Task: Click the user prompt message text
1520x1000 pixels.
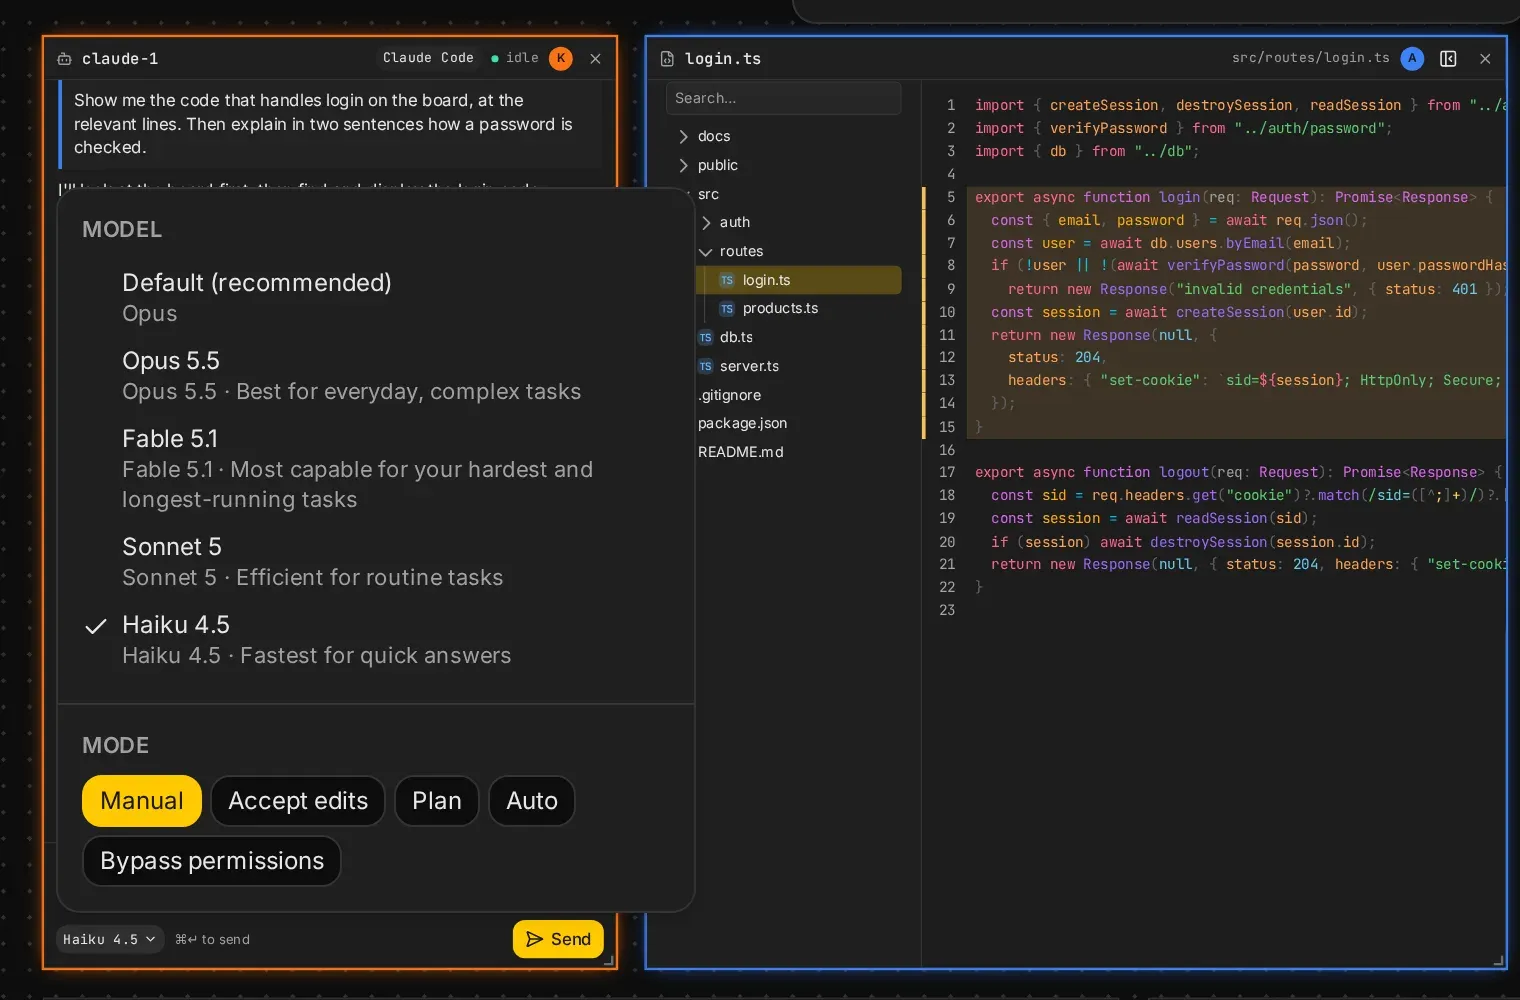Action: [323, 124]
